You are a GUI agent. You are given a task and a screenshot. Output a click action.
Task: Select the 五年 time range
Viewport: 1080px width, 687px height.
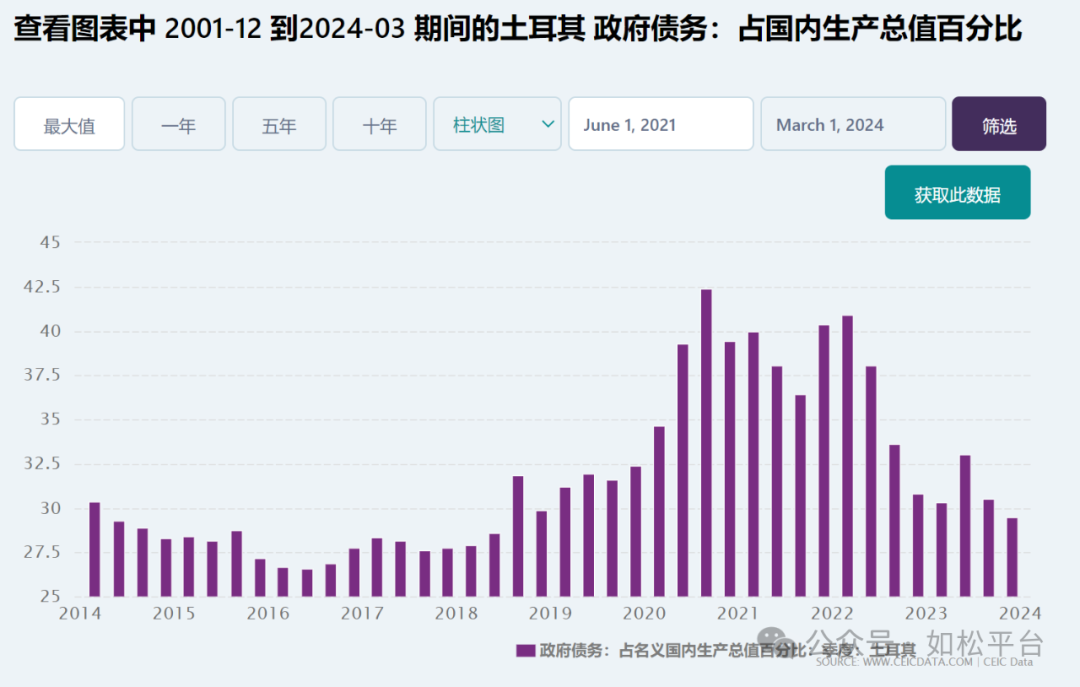[x=279, y=124]
